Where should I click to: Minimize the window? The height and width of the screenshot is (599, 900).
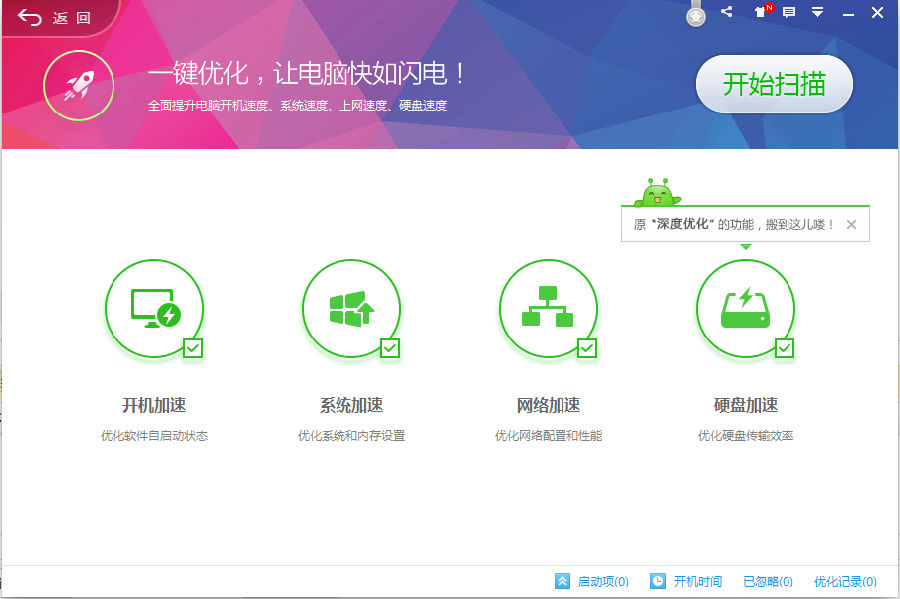pyautogui.click(x=848, y=13)
